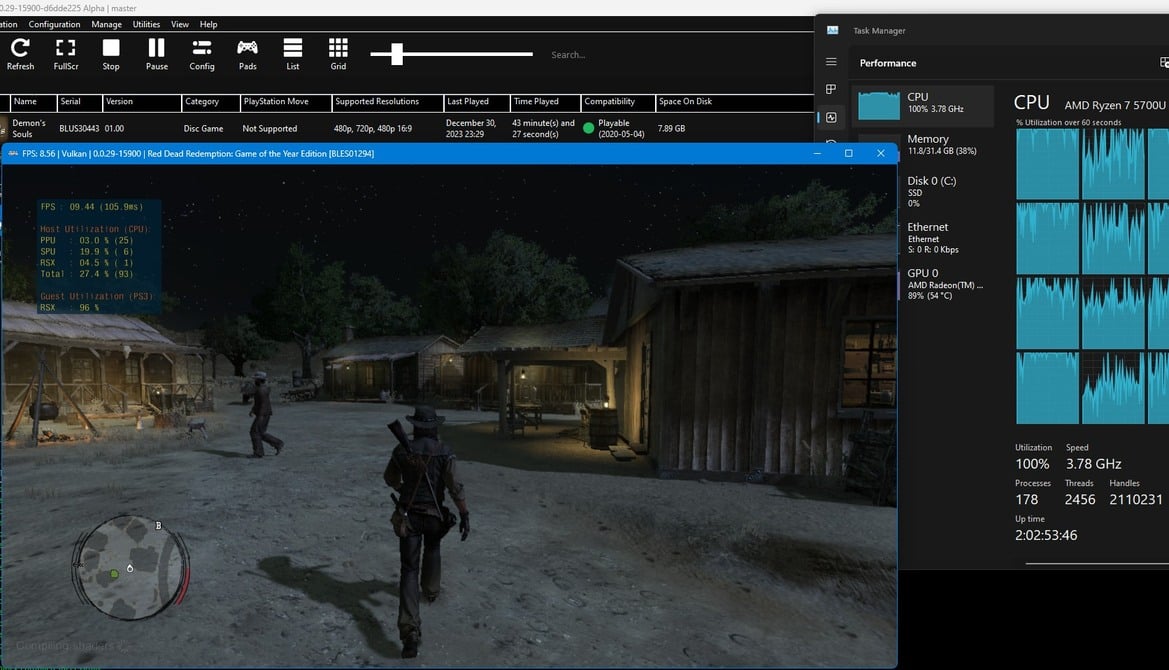
Task: Switch the game list to List view
Action: (x=293, y=54)
